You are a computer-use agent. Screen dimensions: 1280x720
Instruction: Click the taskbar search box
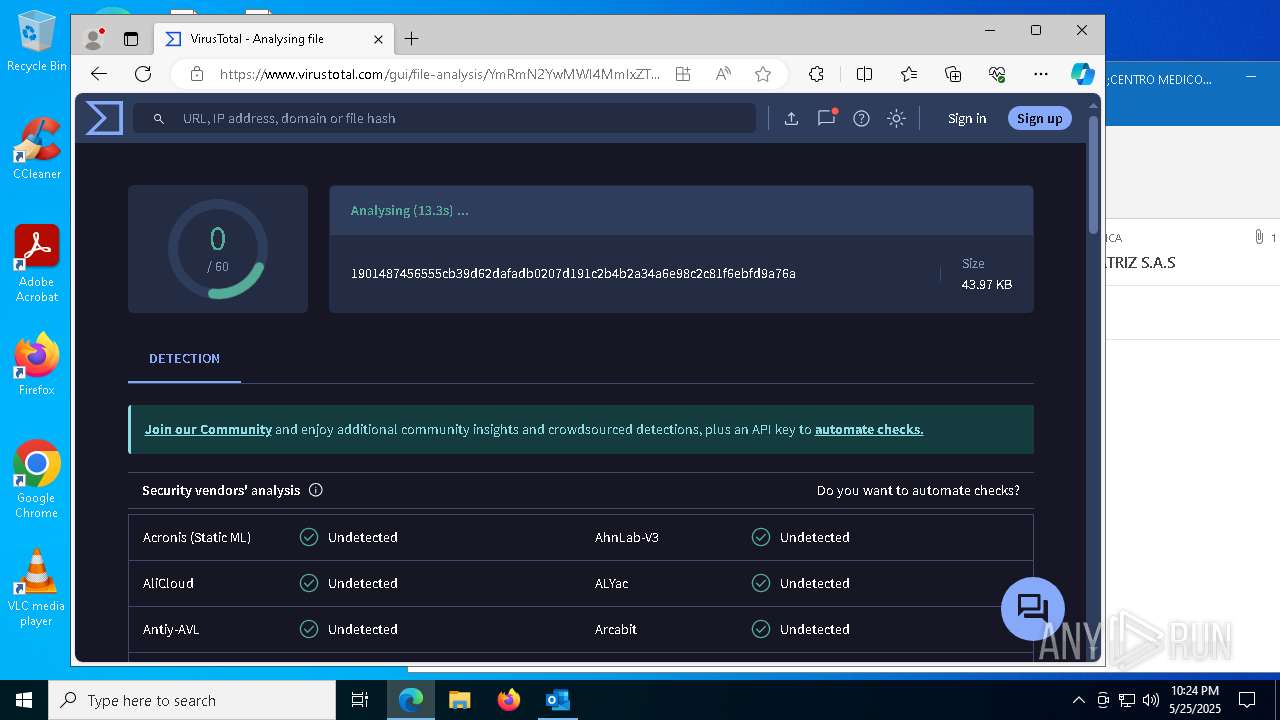click(x=192, y=700)
